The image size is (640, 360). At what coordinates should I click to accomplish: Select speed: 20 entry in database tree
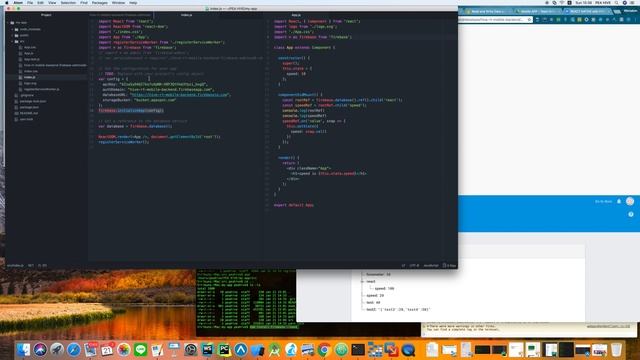pyautogui.click(x=375, y=295)
